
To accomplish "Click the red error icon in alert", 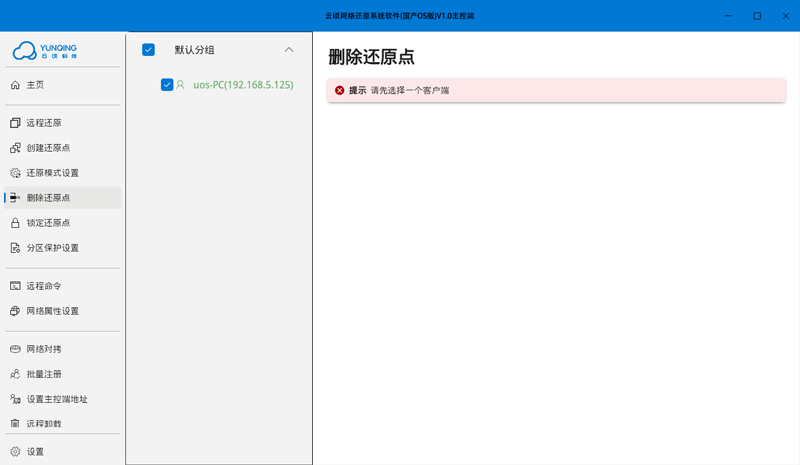I will click(339, 90).
